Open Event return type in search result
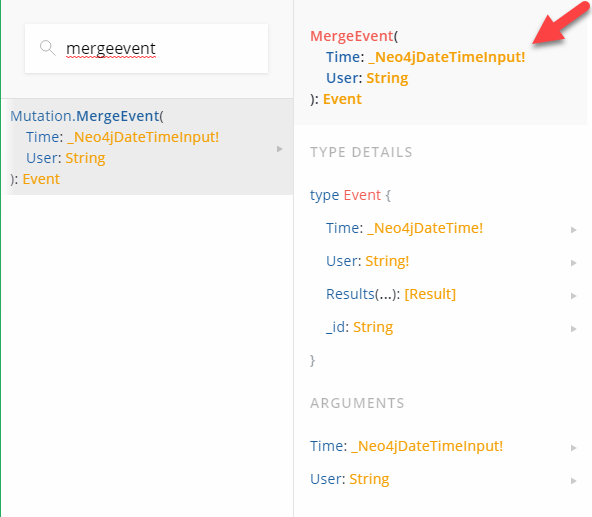The width and height of the screenshot is (592, 517). 41,179
